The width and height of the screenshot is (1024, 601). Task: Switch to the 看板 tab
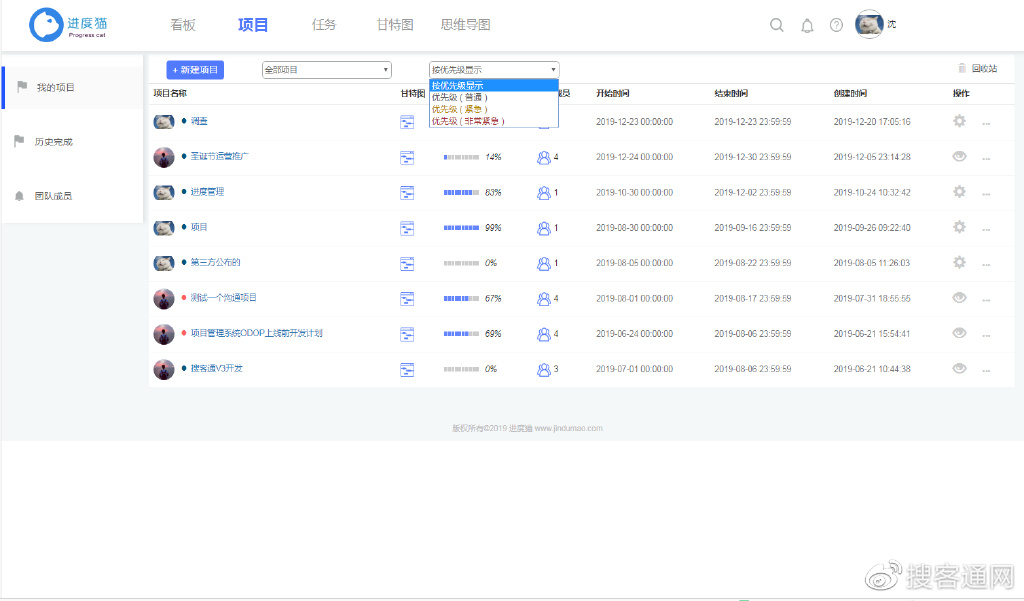(x=183, y=25)
